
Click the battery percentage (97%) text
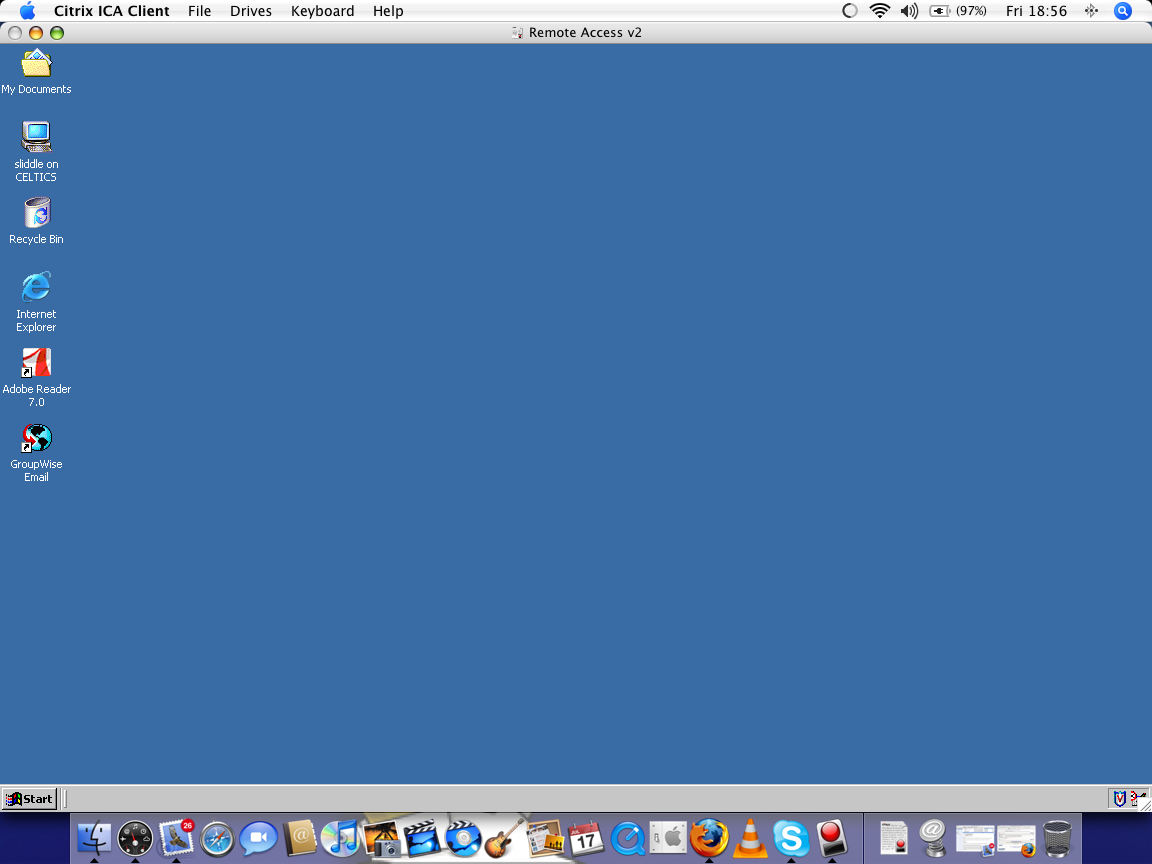[971, 11]
